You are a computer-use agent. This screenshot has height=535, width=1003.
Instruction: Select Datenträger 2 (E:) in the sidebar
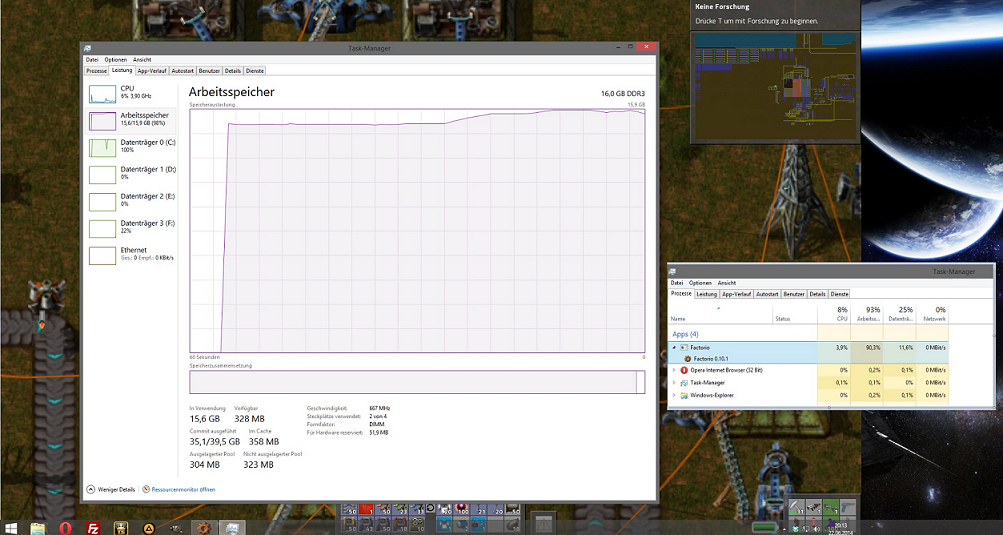(x=132, y=200)
